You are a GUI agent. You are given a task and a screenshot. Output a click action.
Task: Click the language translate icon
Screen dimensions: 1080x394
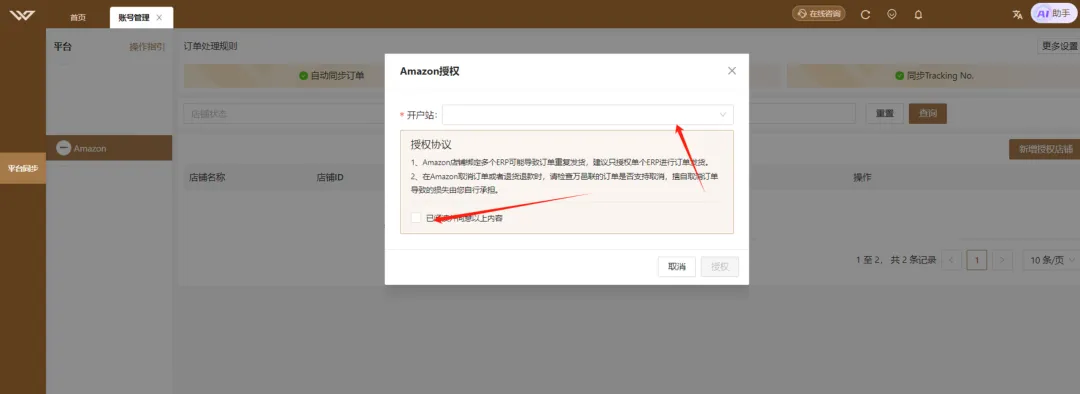tap(1017, 14)
